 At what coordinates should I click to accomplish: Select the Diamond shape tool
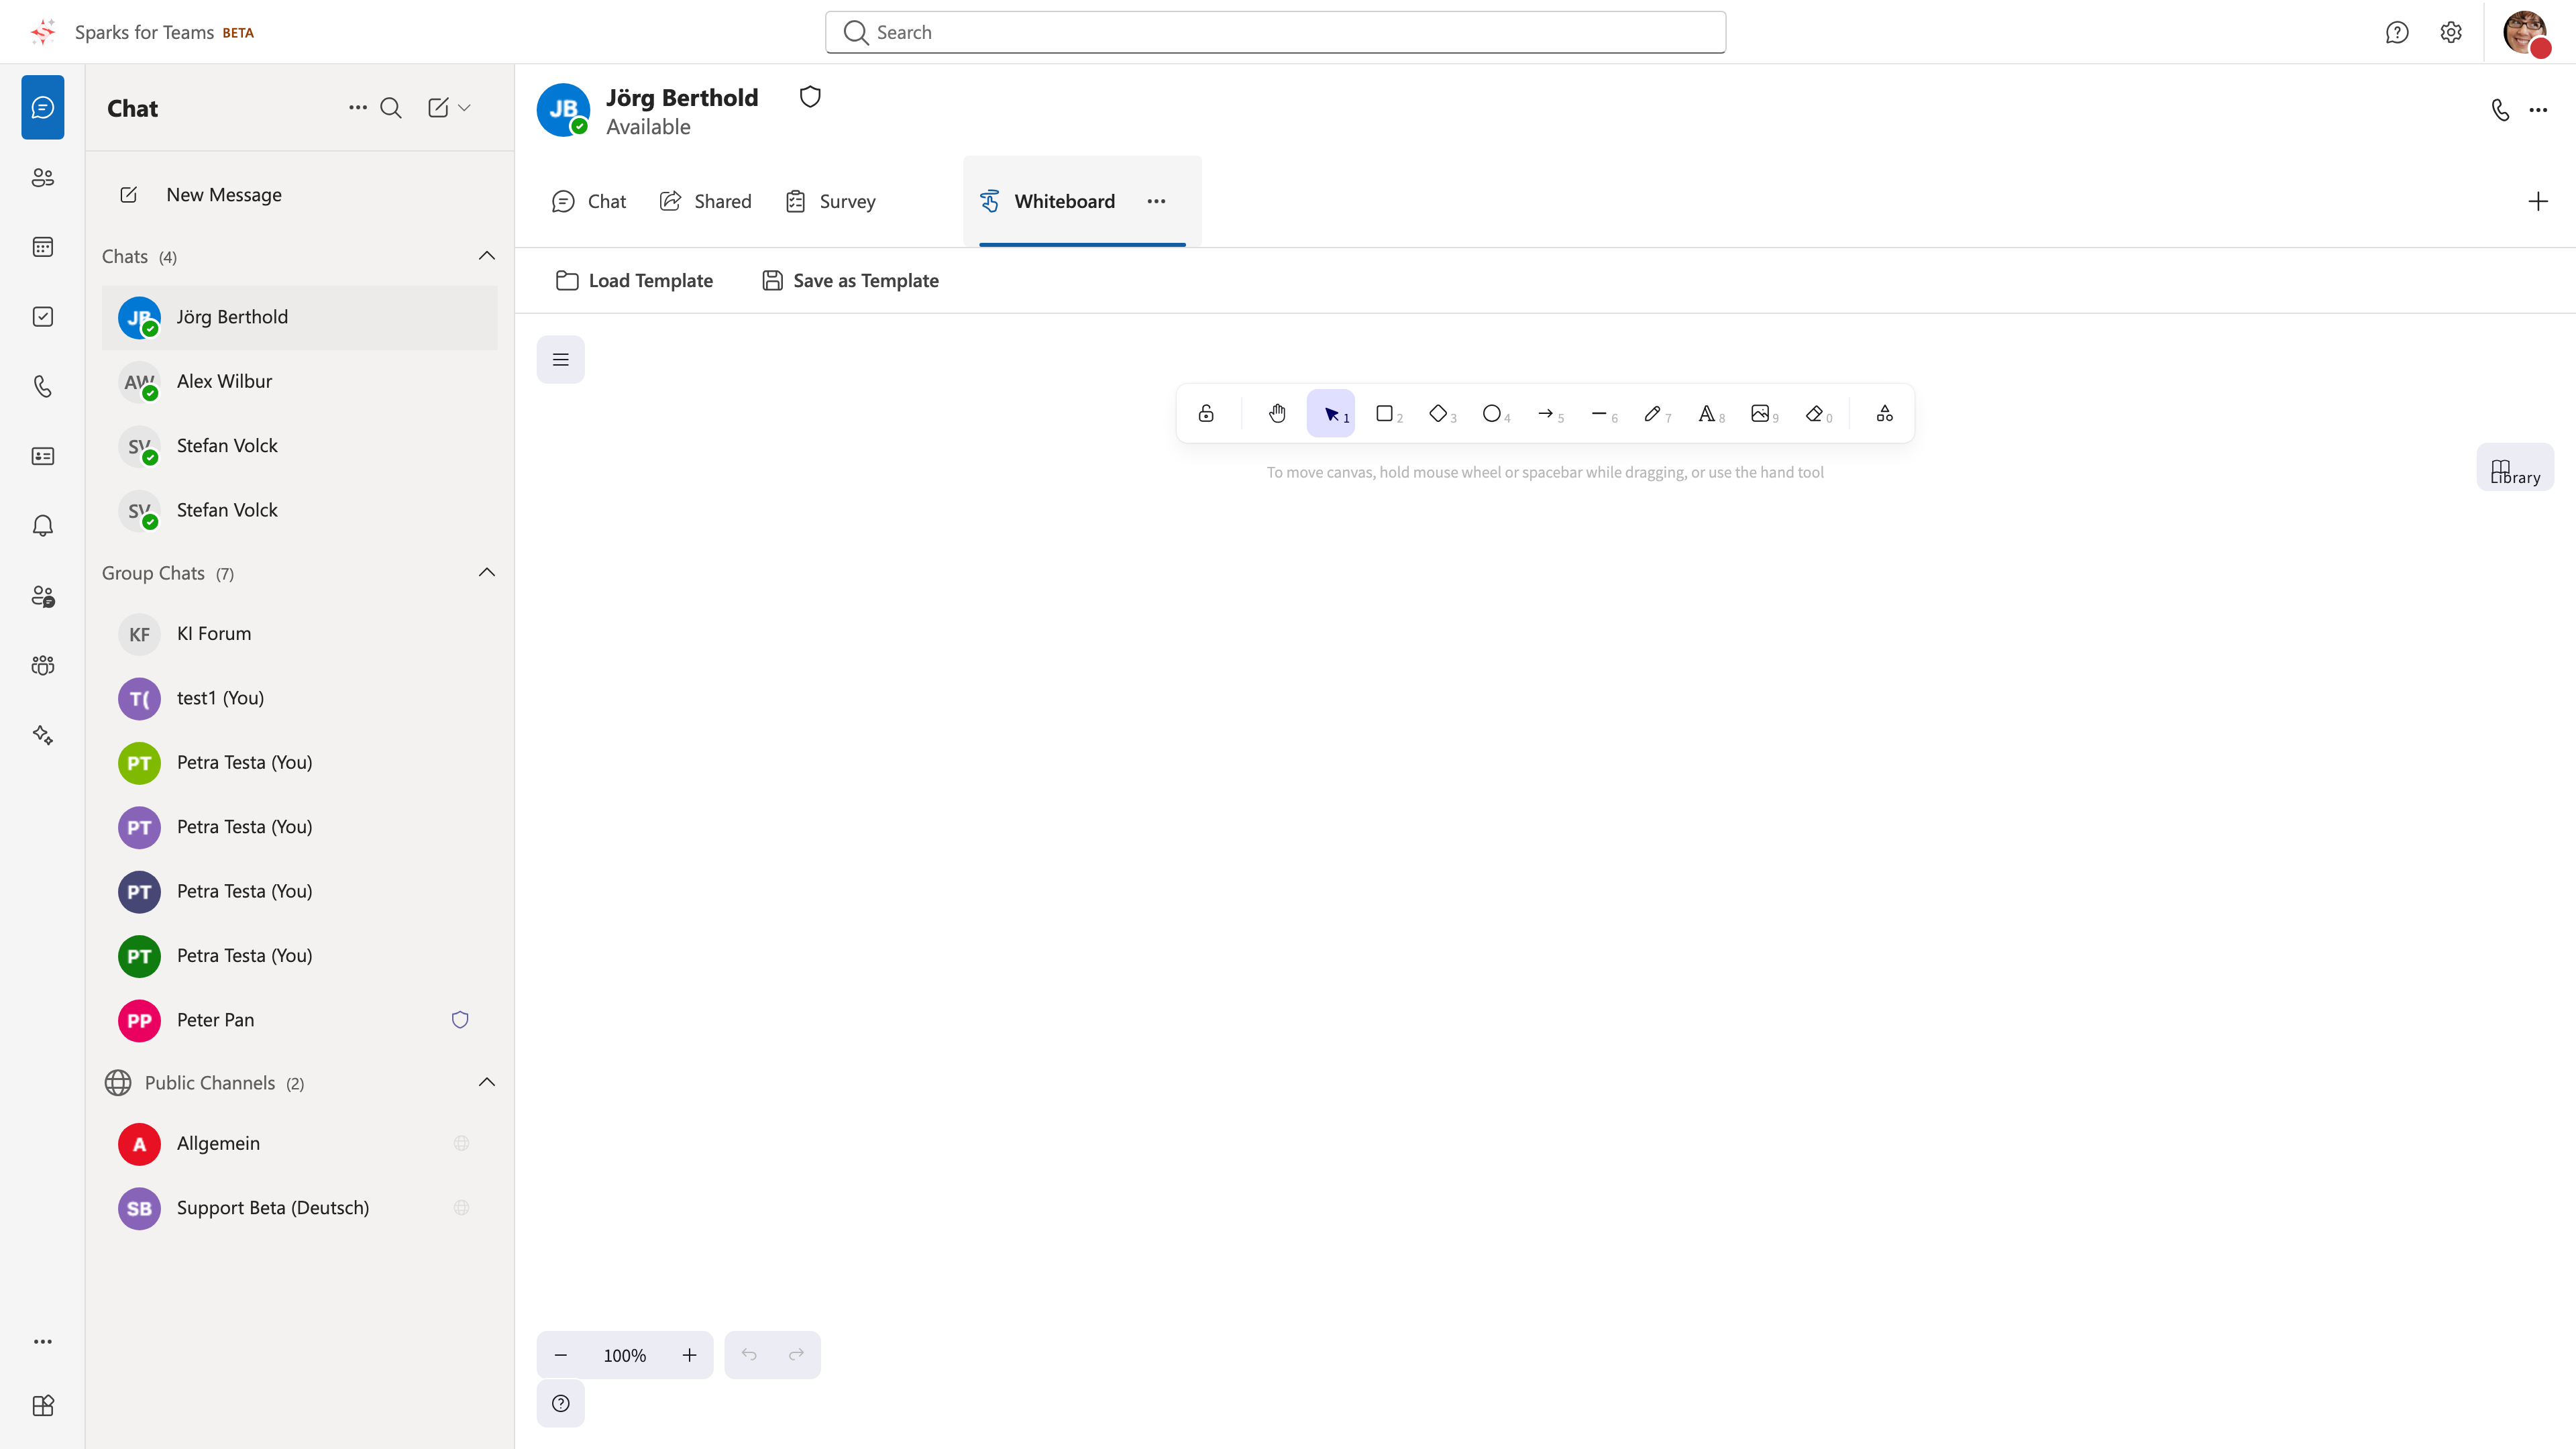tap(1439, 413)
